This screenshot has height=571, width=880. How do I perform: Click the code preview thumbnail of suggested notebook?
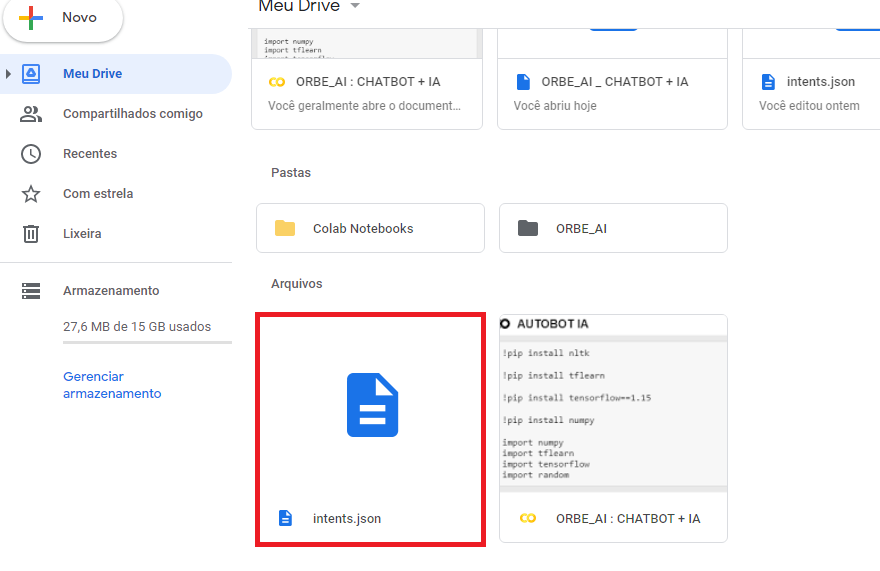367,44
